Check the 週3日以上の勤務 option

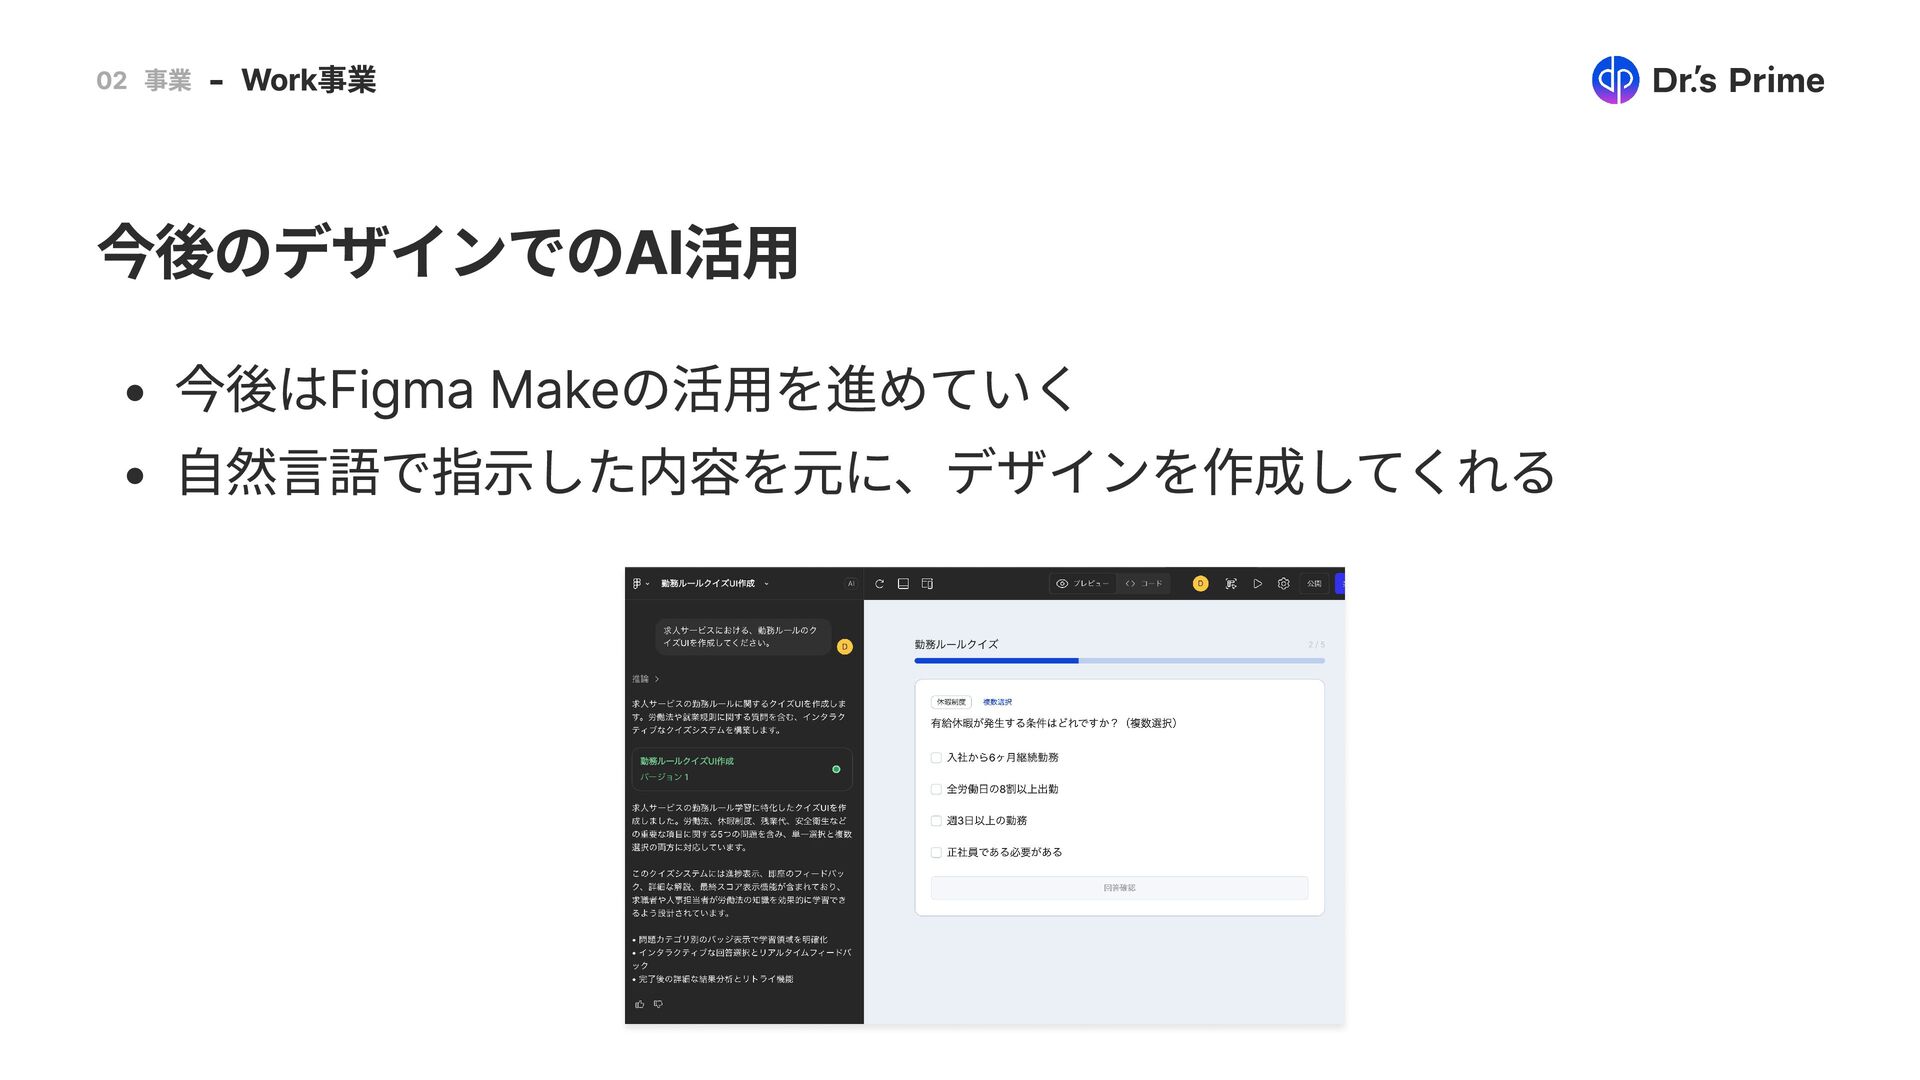pos(936,821)
